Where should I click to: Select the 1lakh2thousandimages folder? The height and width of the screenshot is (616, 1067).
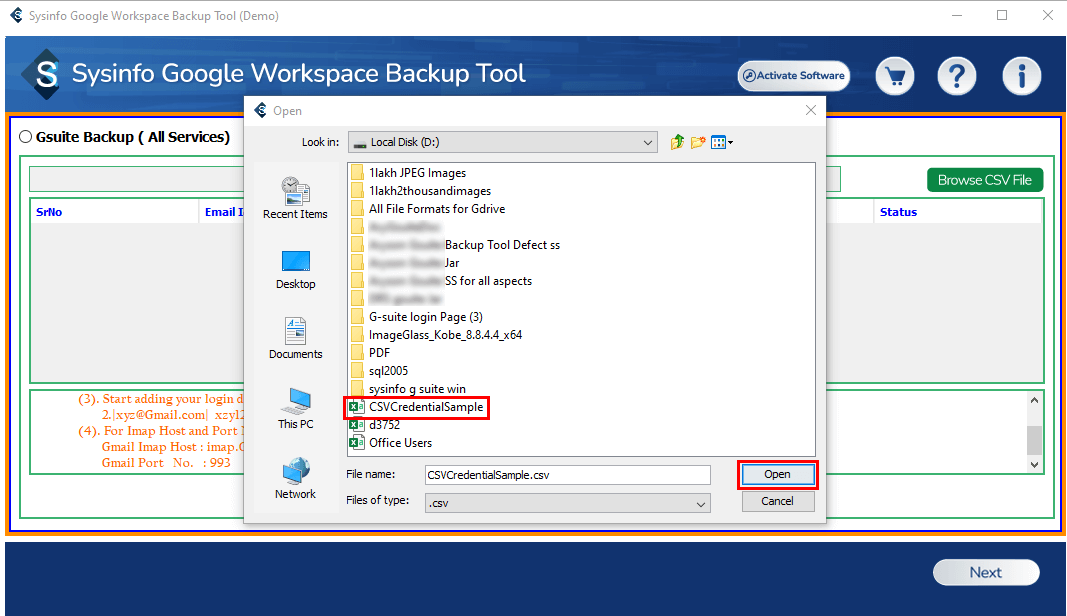[421, 191]
